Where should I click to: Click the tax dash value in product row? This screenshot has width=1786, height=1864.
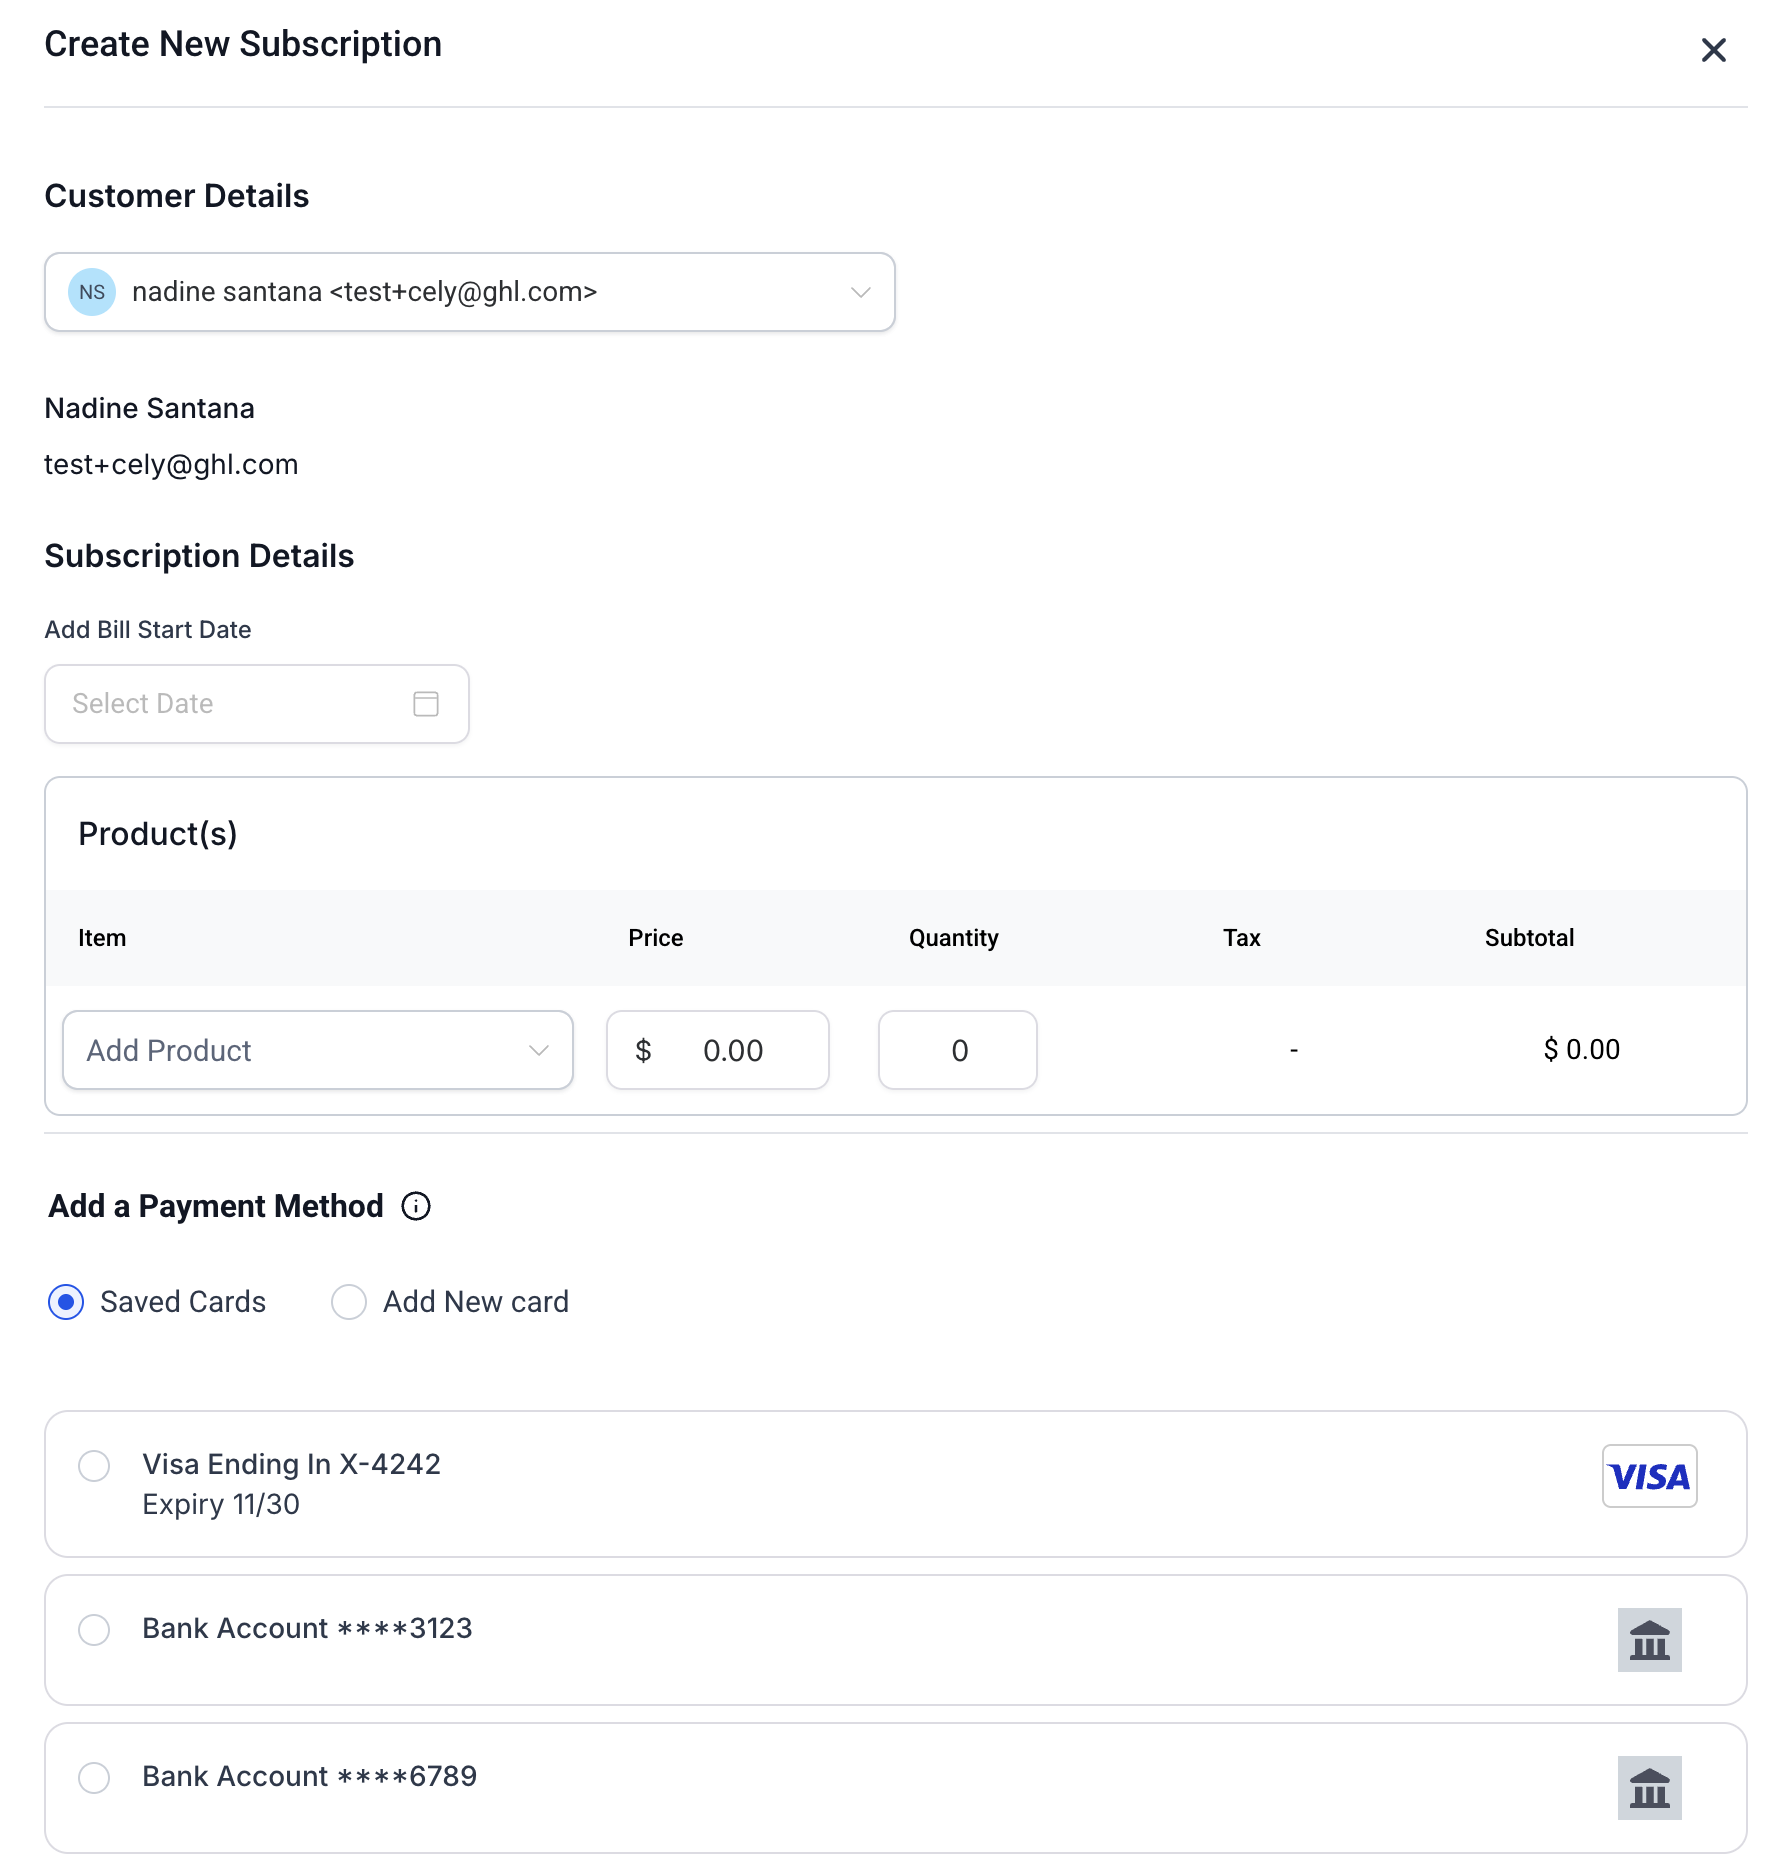[x=1294, y=1050]
